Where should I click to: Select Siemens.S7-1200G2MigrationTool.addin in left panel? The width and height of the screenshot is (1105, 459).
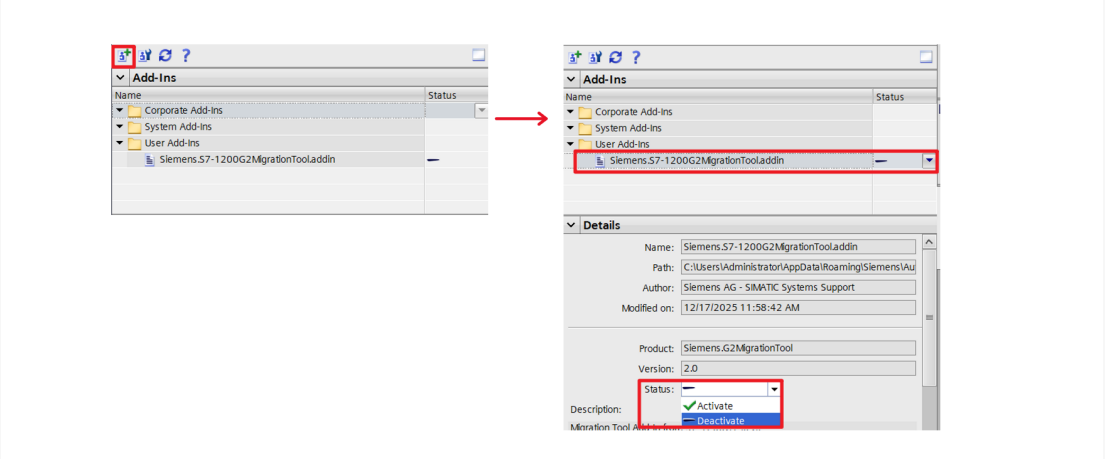[247, 159]
